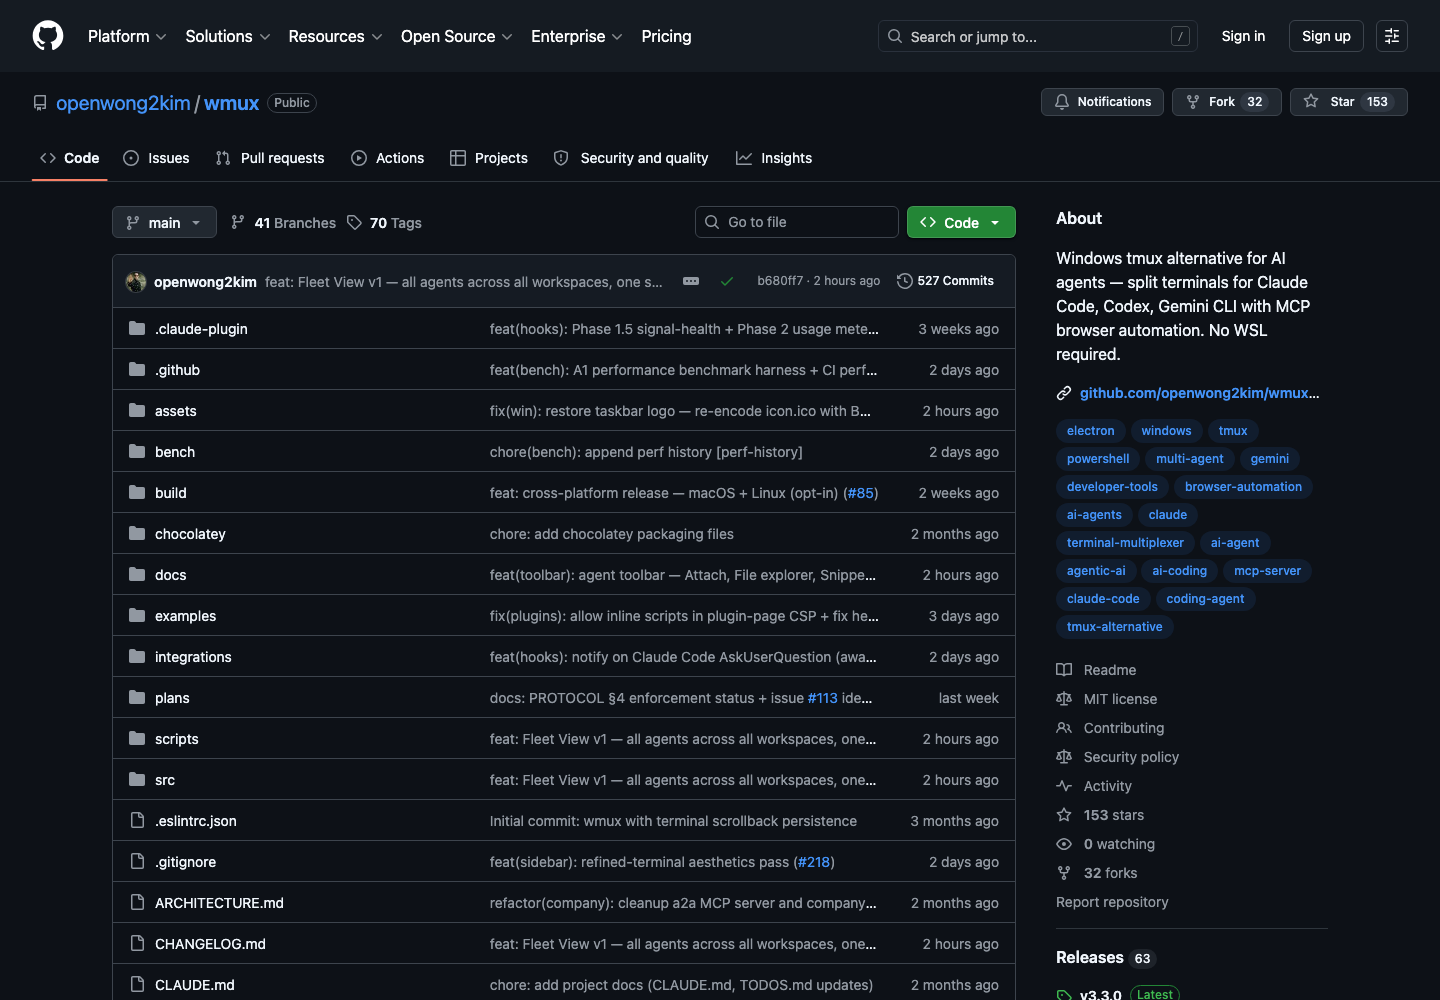This screenshot has width=1440, height=1000.
Task: Open the #85 pull request link
Action: tap(861, 493)
